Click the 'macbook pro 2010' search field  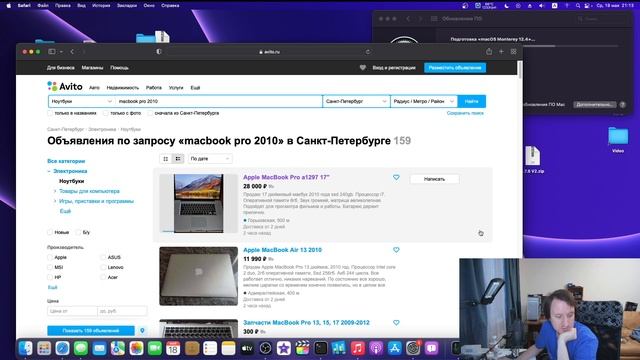point(219,101)
